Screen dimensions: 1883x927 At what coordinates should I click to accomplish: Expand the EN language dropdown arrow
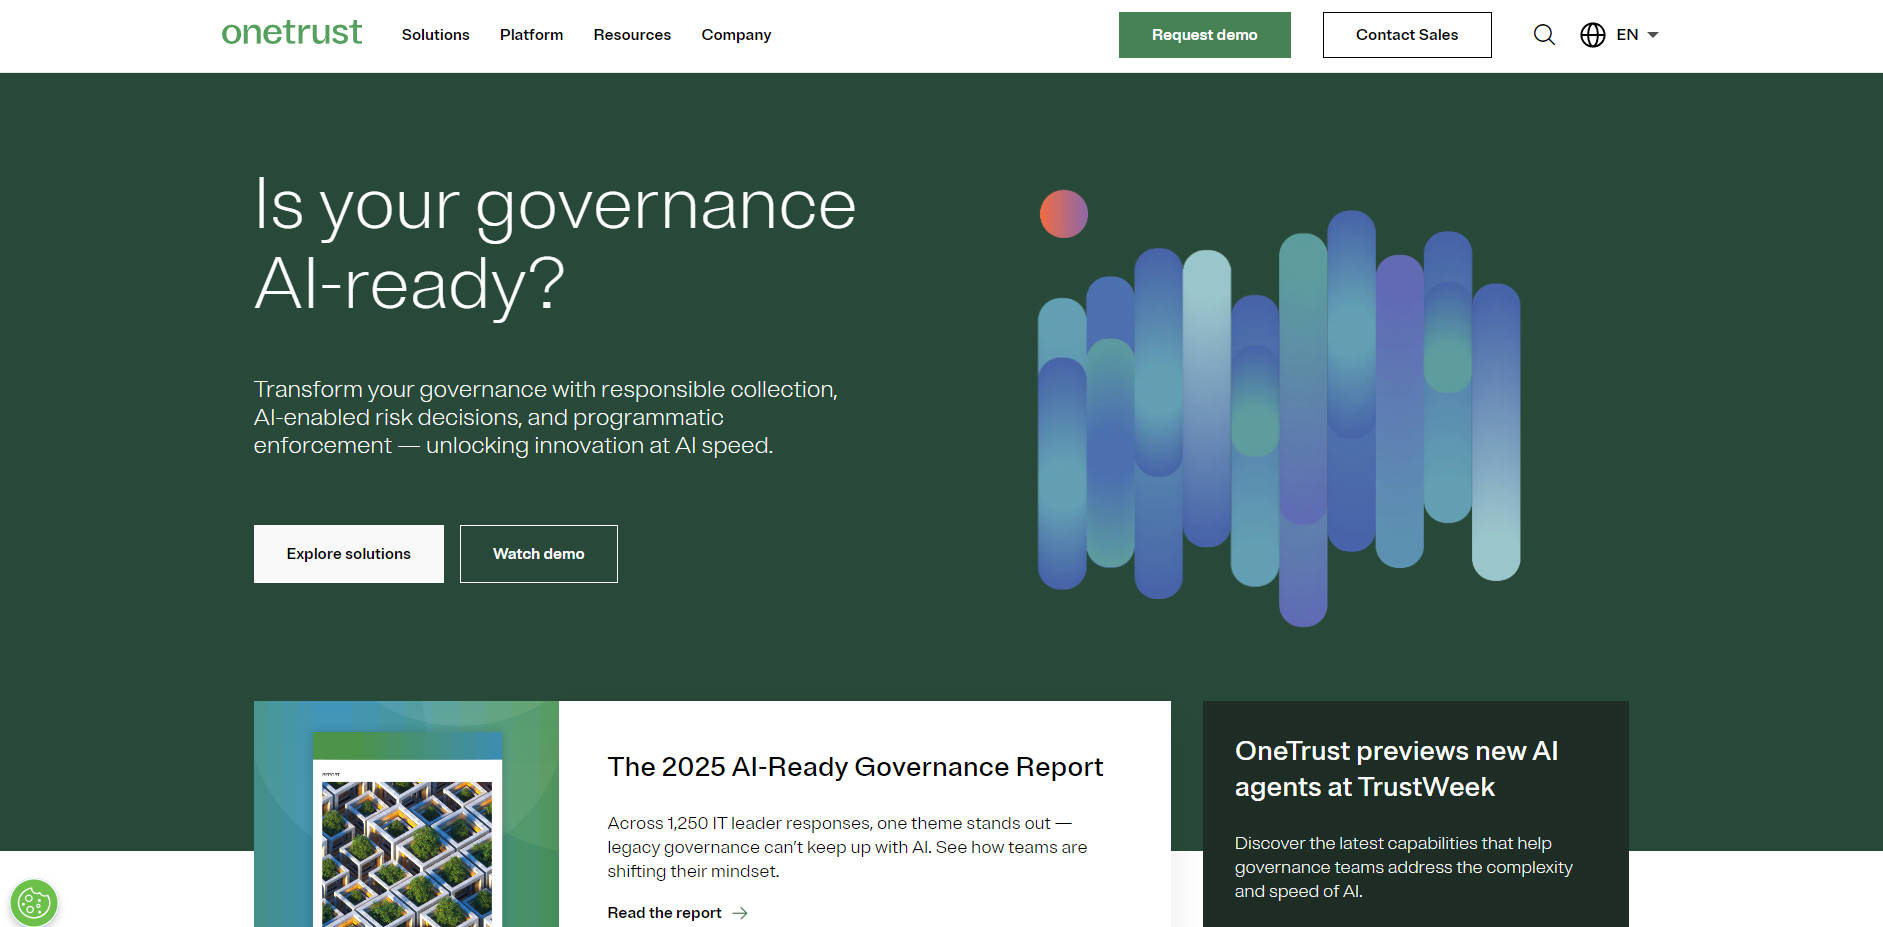tap(1653, 35)
